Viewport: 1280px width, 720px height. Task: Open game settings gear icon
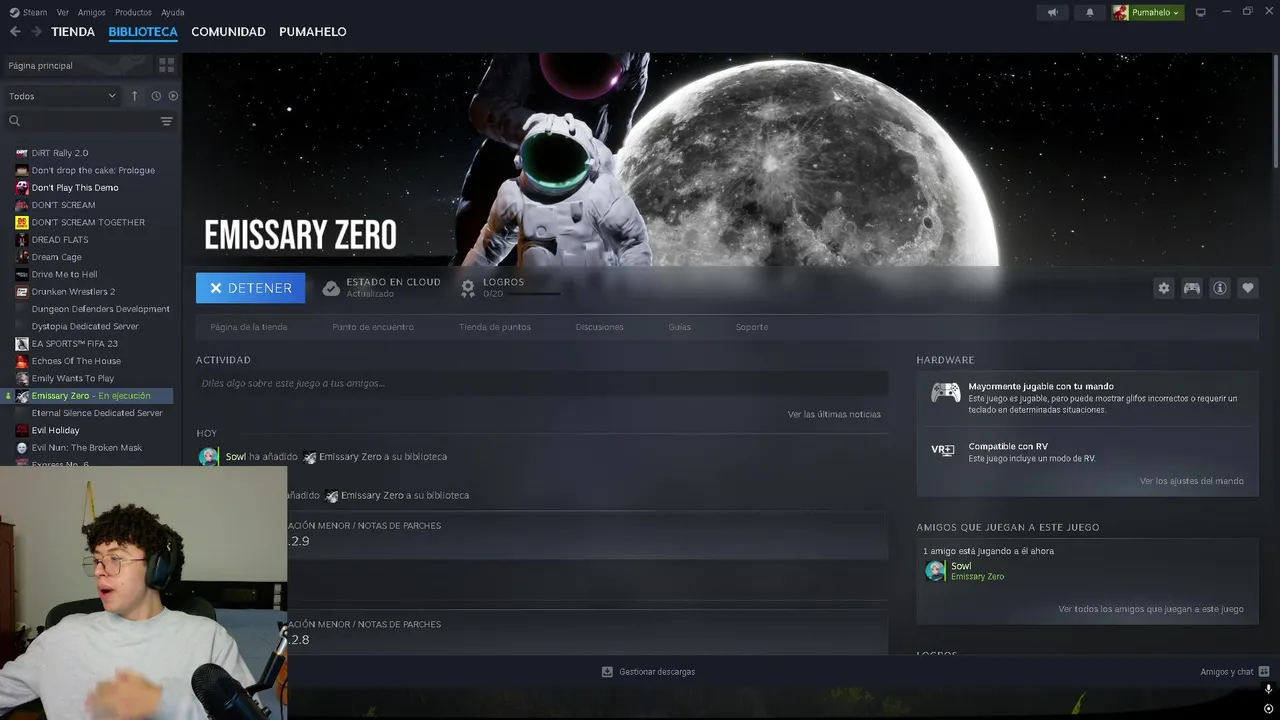(1164, 288)
